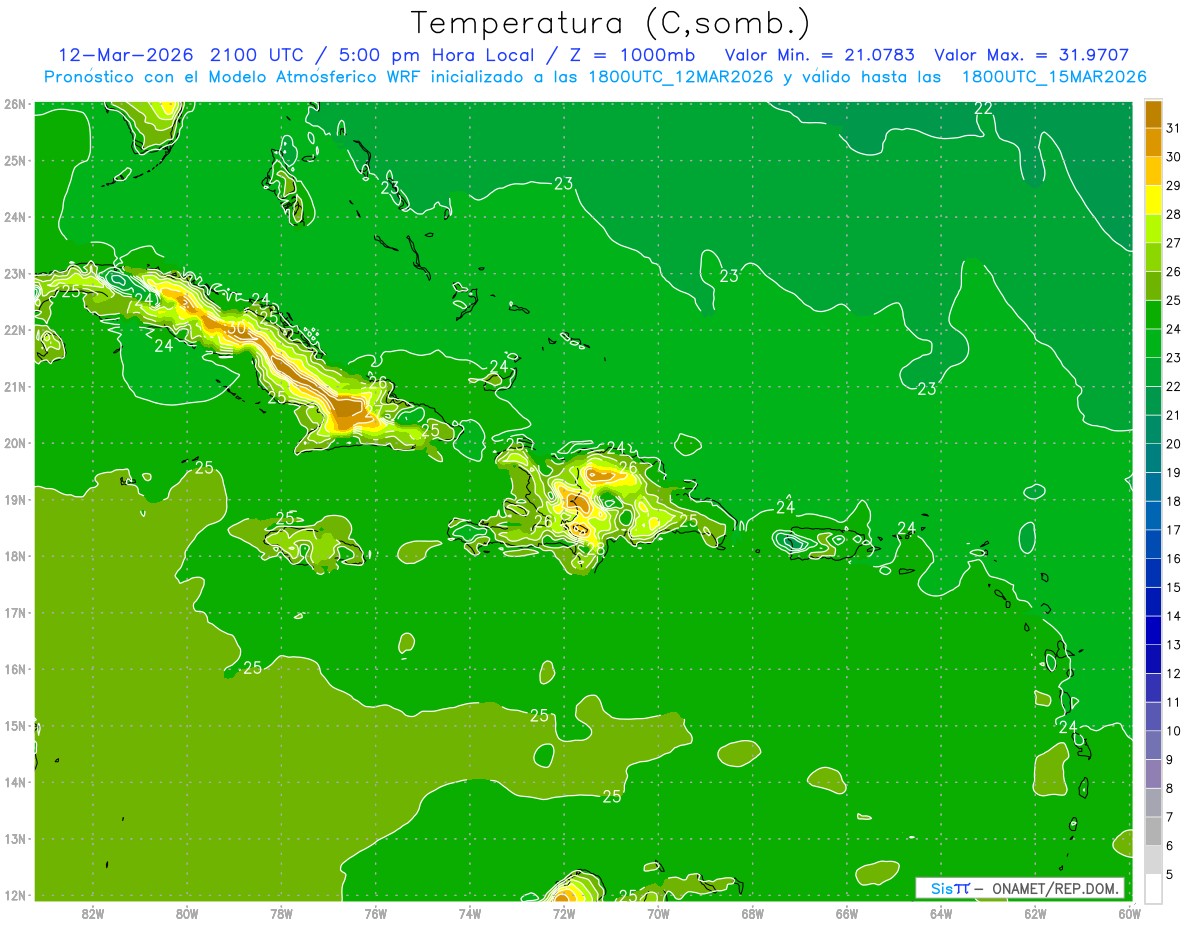Click the "22" contour label at map top
1200x927 pixels.
pos(984,108)
